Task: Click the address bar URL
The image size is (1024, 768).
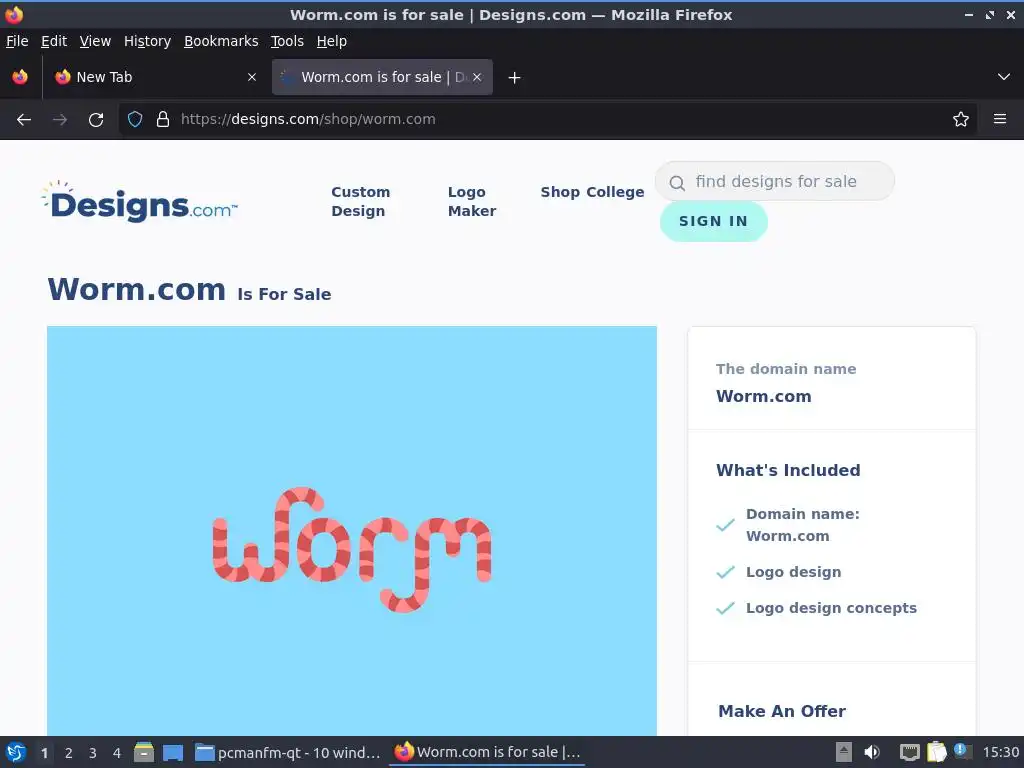Action: [x=308, y=120]
